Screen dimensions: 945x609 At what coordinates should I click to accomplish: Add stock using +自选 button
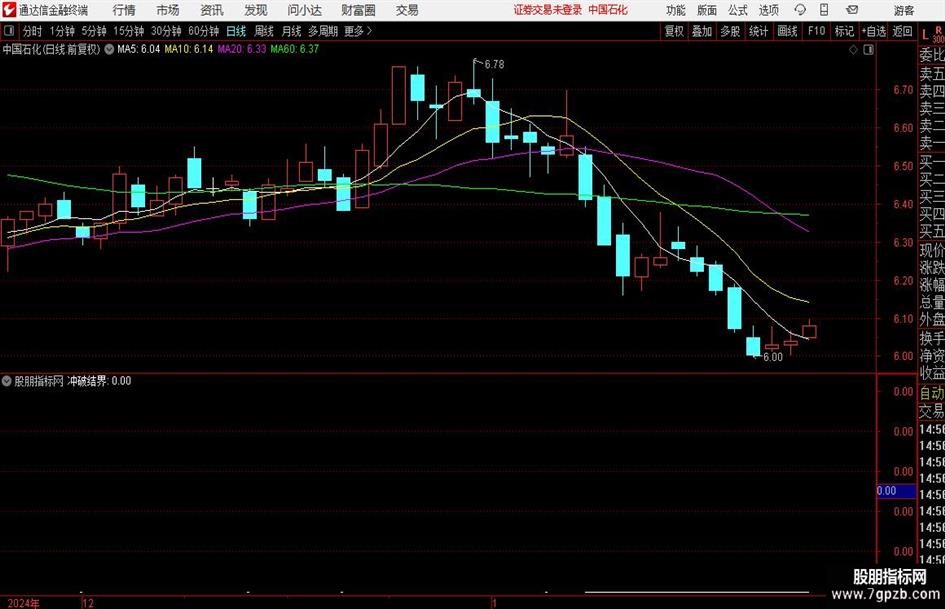[x=873, y=31]
